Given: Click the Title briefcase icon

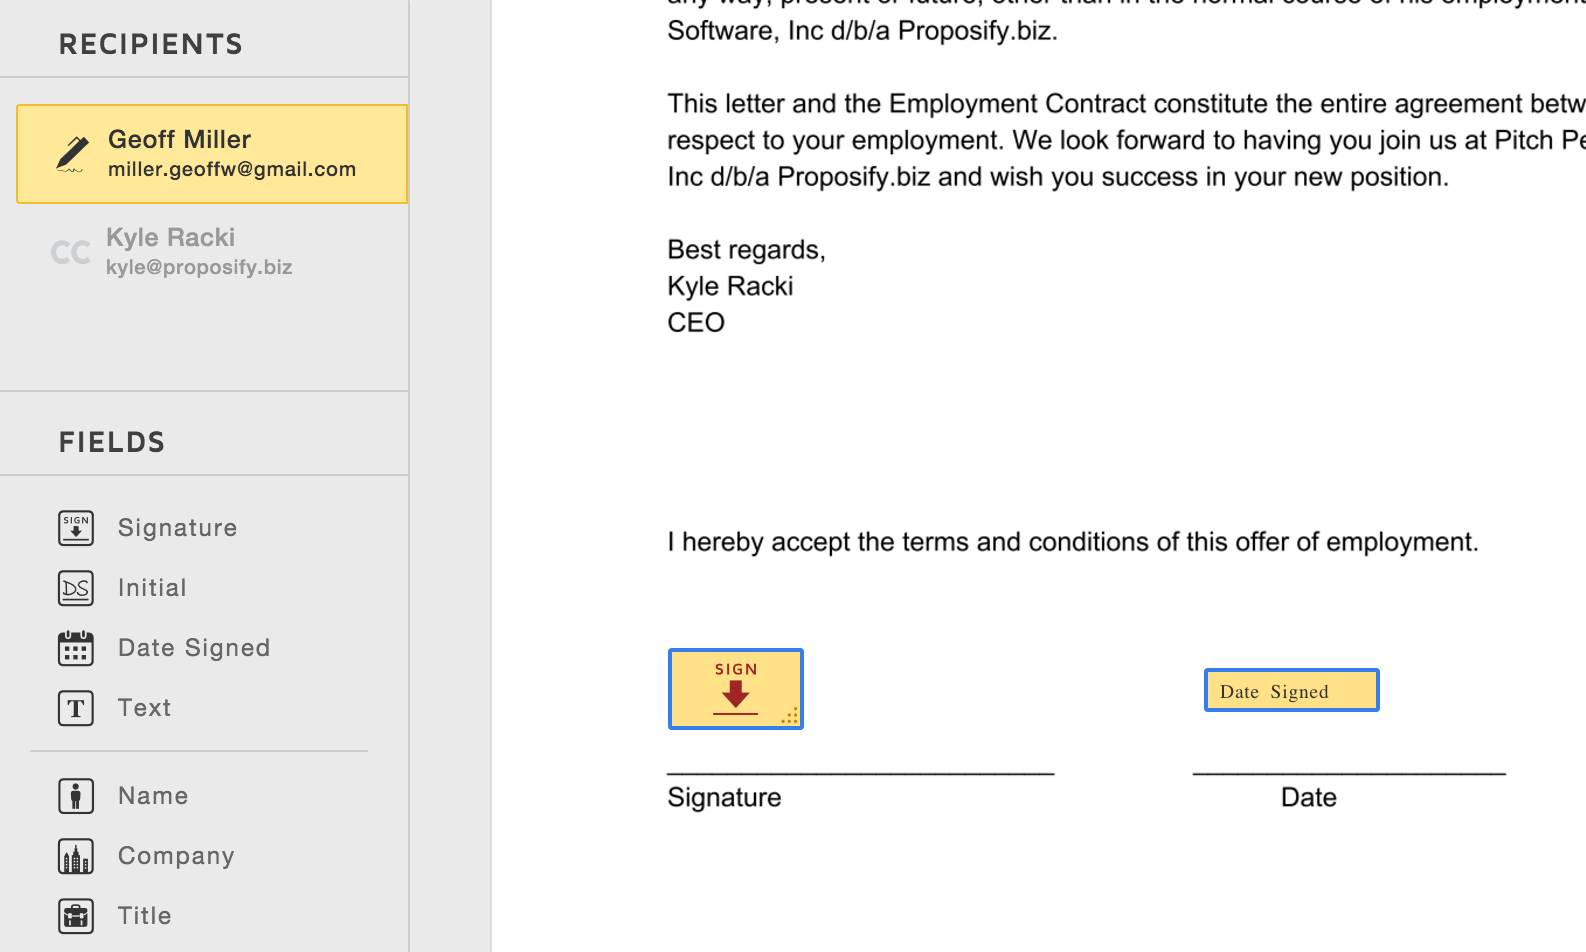Looking at the screenshot, I should [76, 916].
